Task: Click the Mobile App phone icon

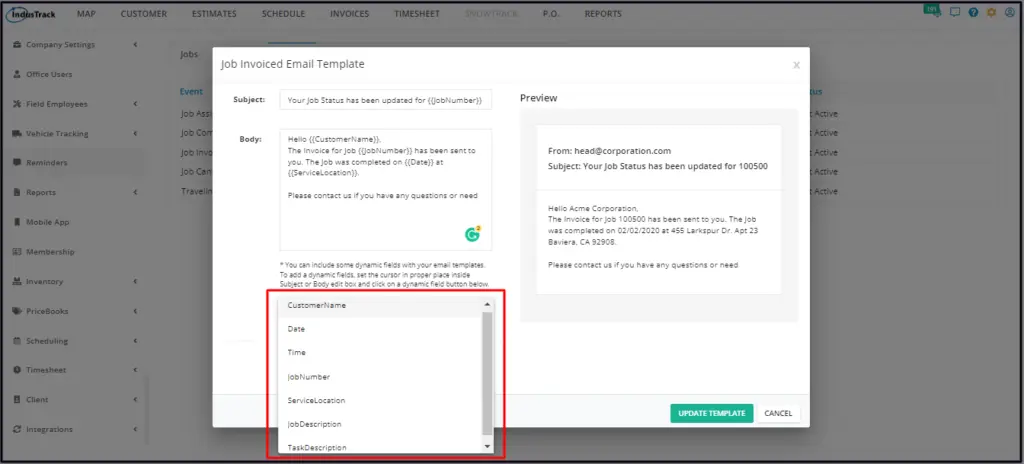Action: (18, 222)
